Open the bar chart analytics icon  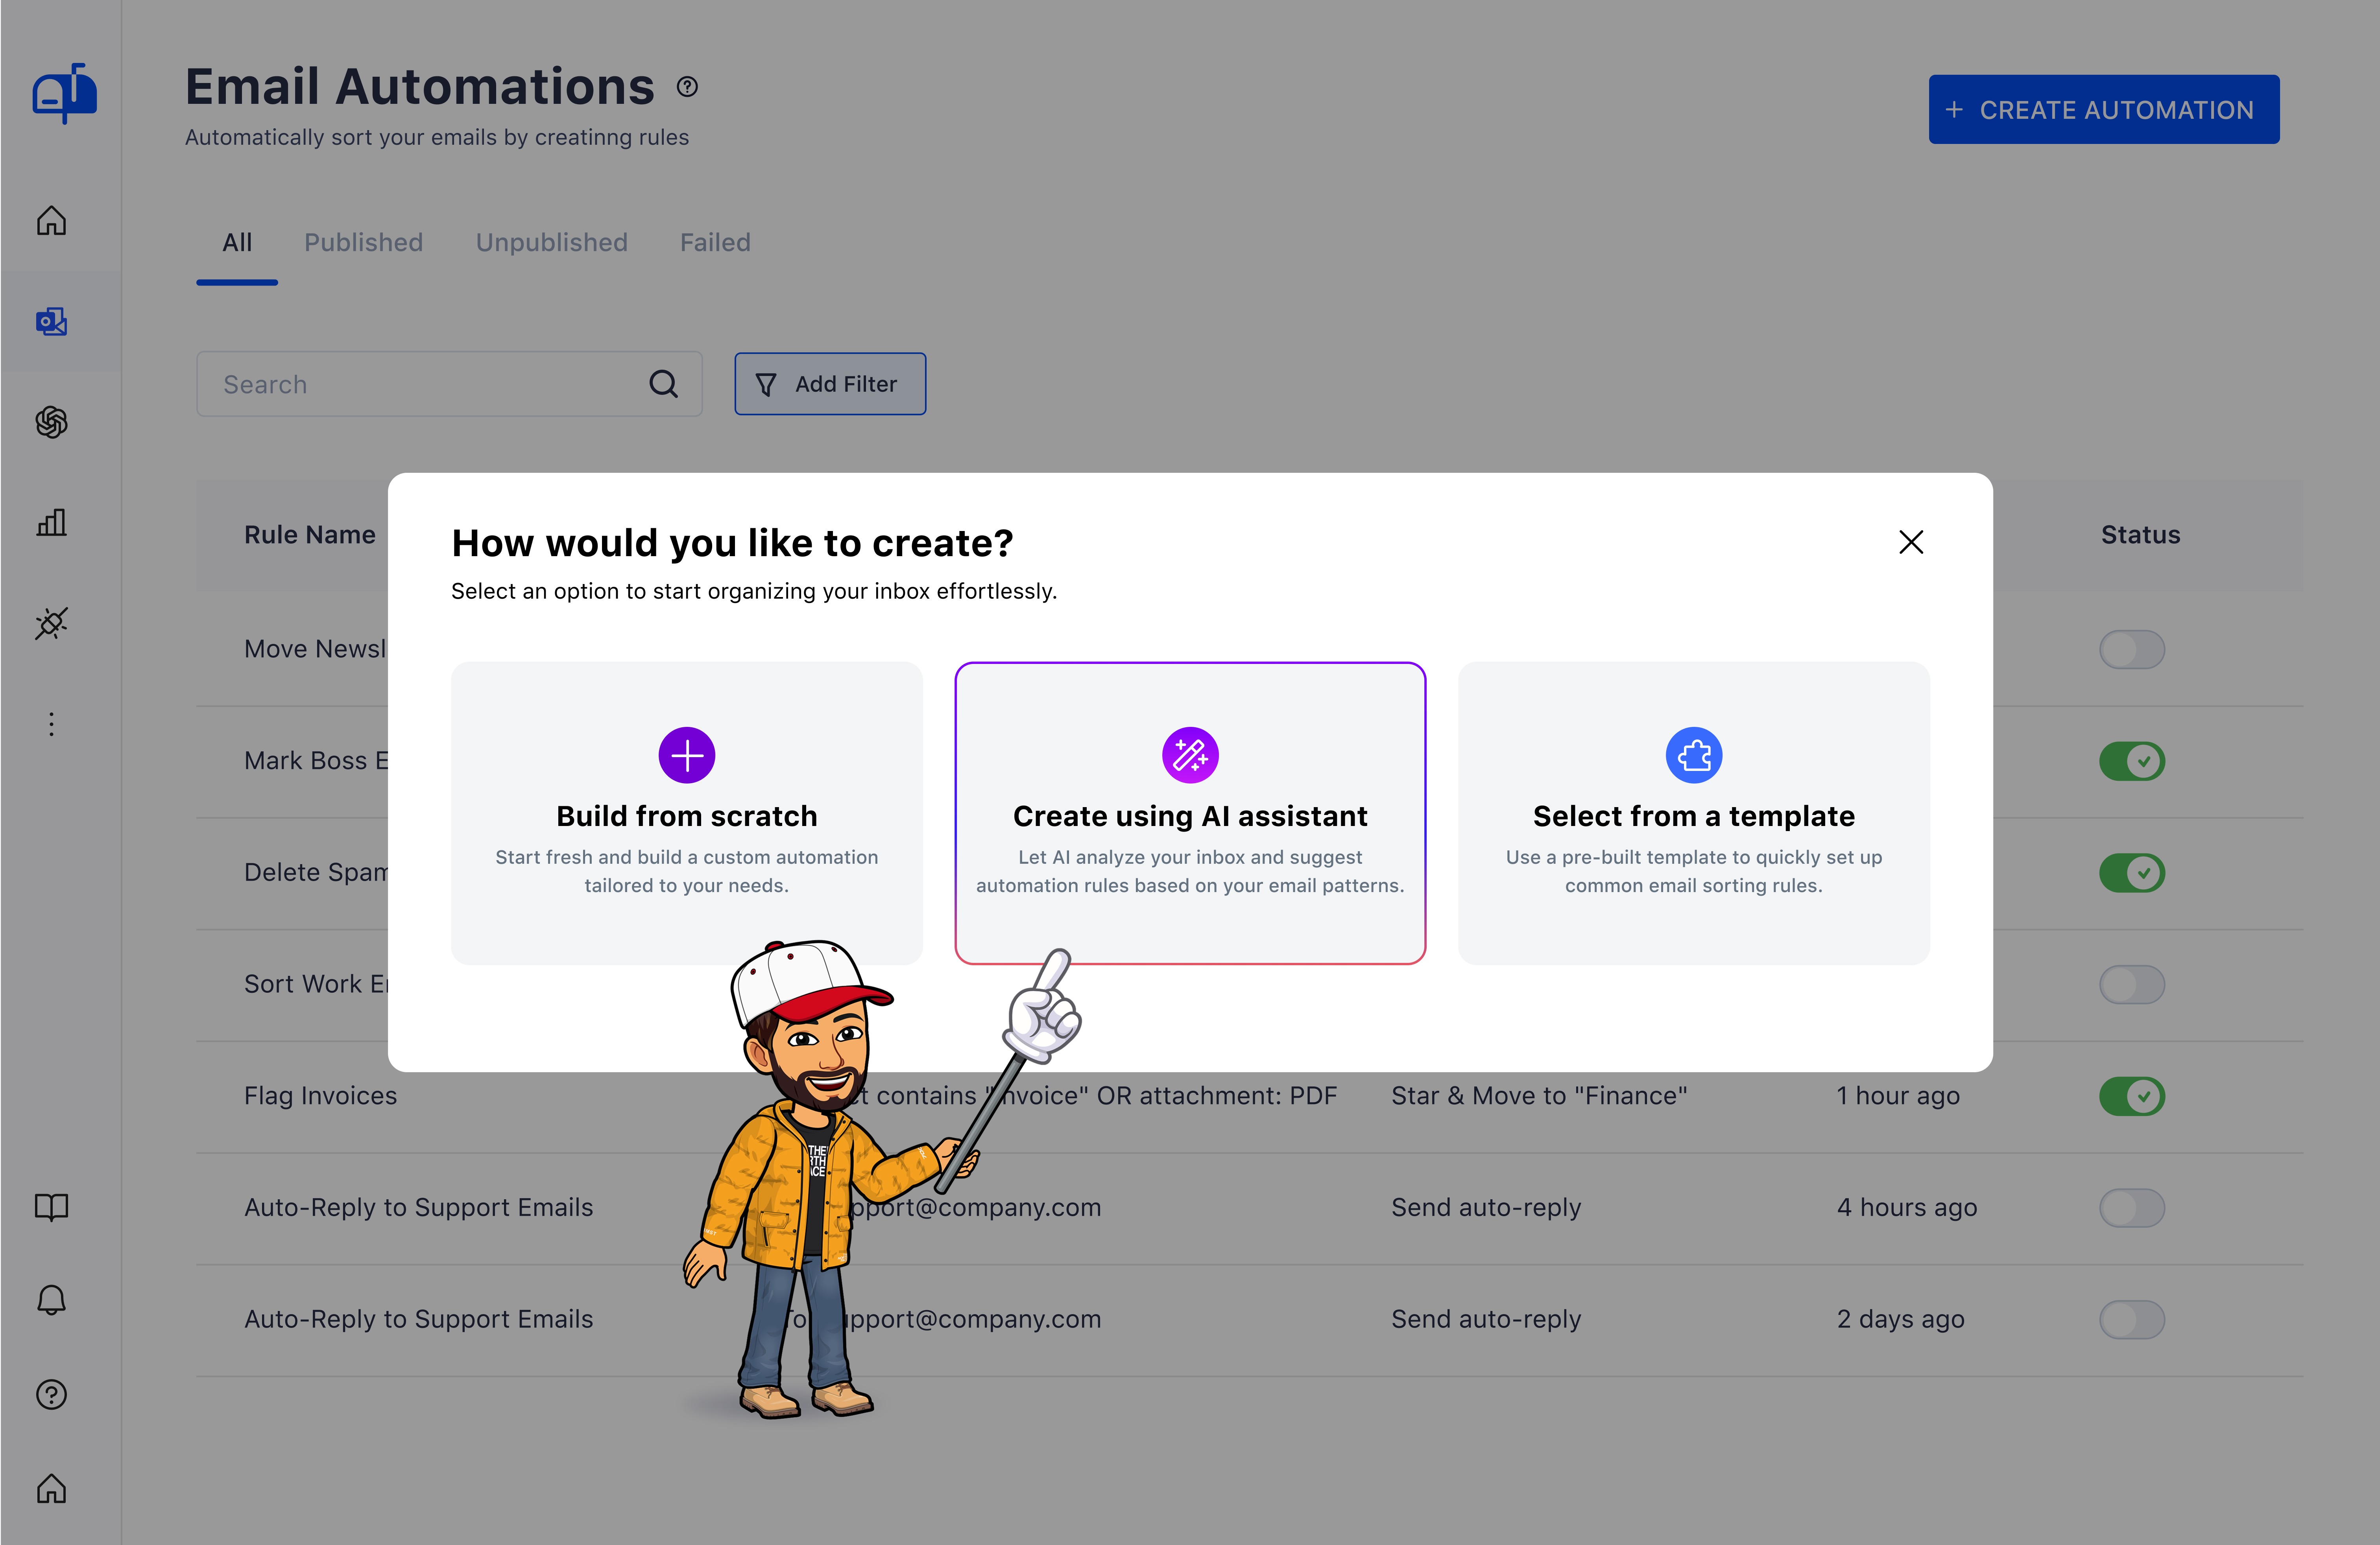(x=52, y=522)
